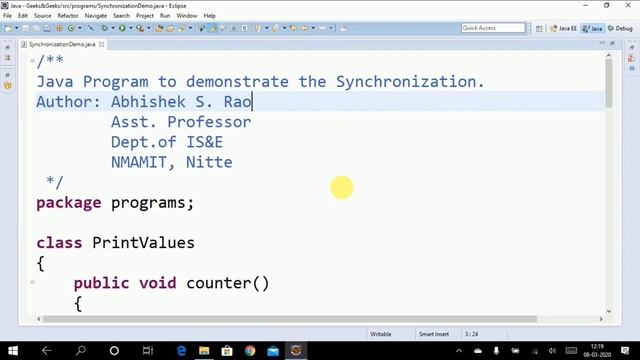
Task: Click the Smart Insert status bar entry
Action: (x=434, y=334)
